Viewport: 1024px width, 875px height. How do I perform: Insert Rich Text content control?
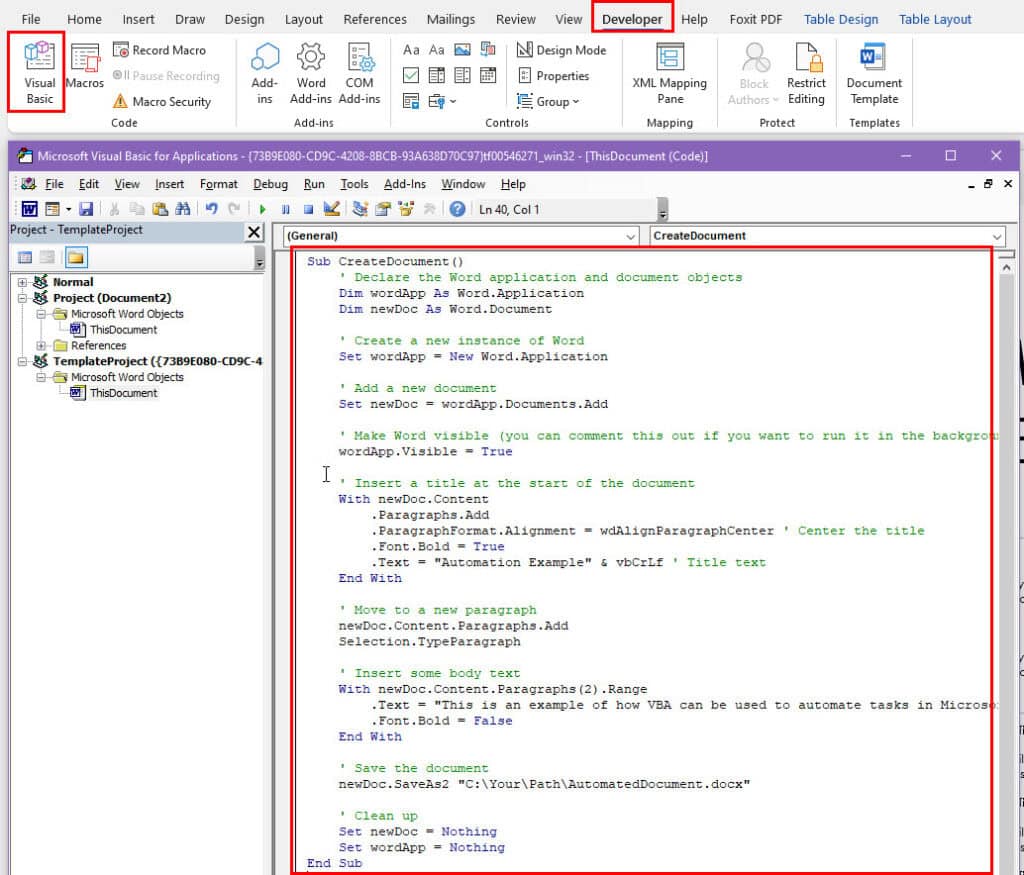pyautogui.click(x=411, y=50)
